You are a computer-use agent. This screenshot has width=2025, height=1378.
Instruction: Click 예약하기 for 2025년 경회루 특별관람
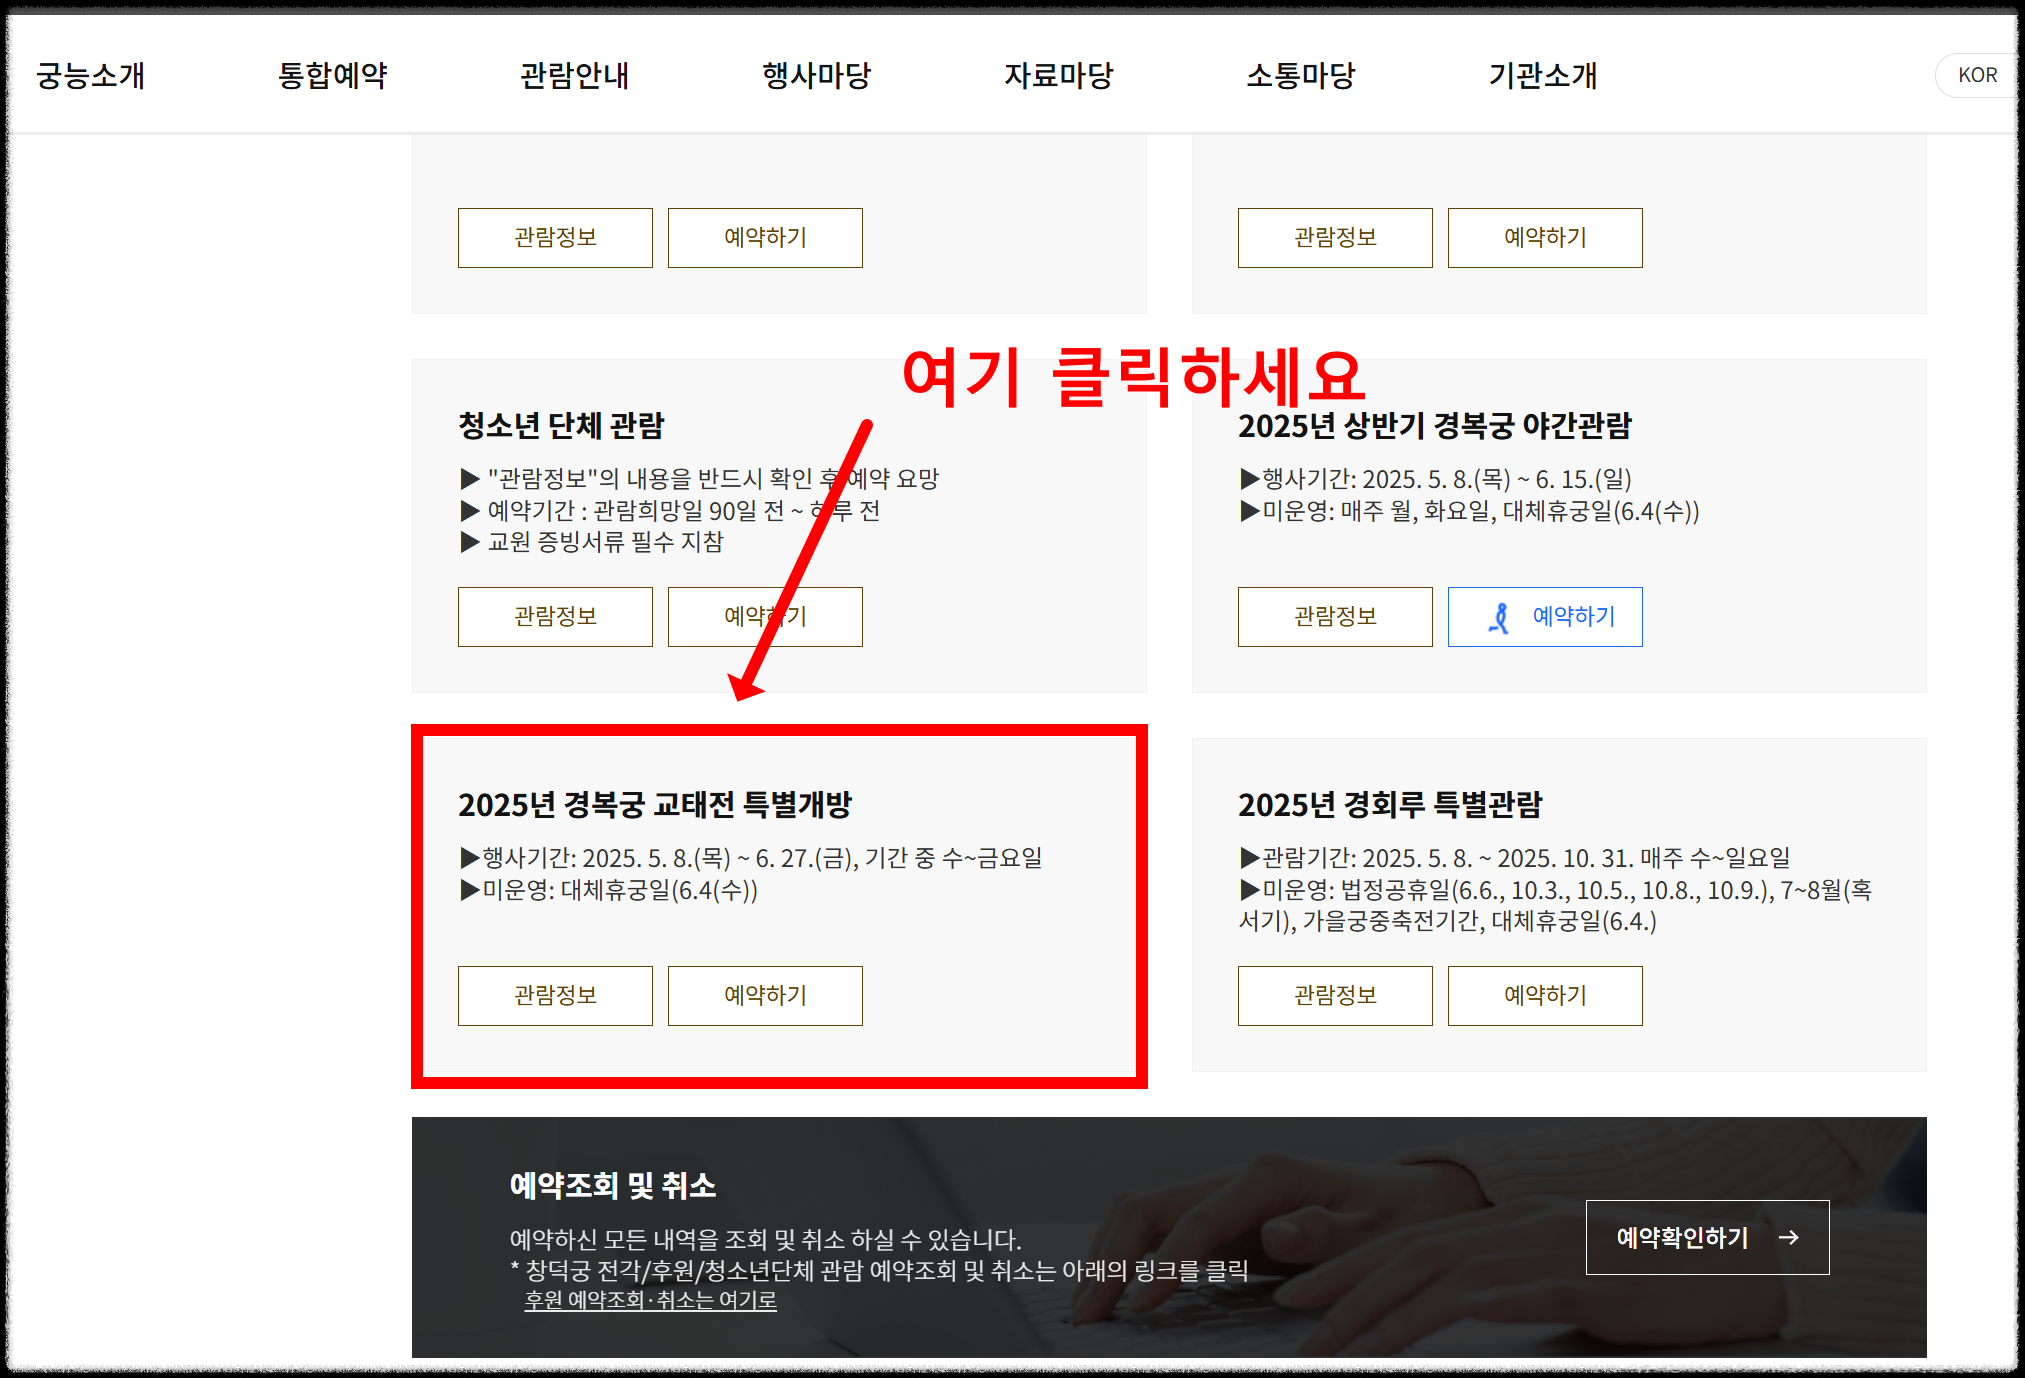[x=1545, y=996]
